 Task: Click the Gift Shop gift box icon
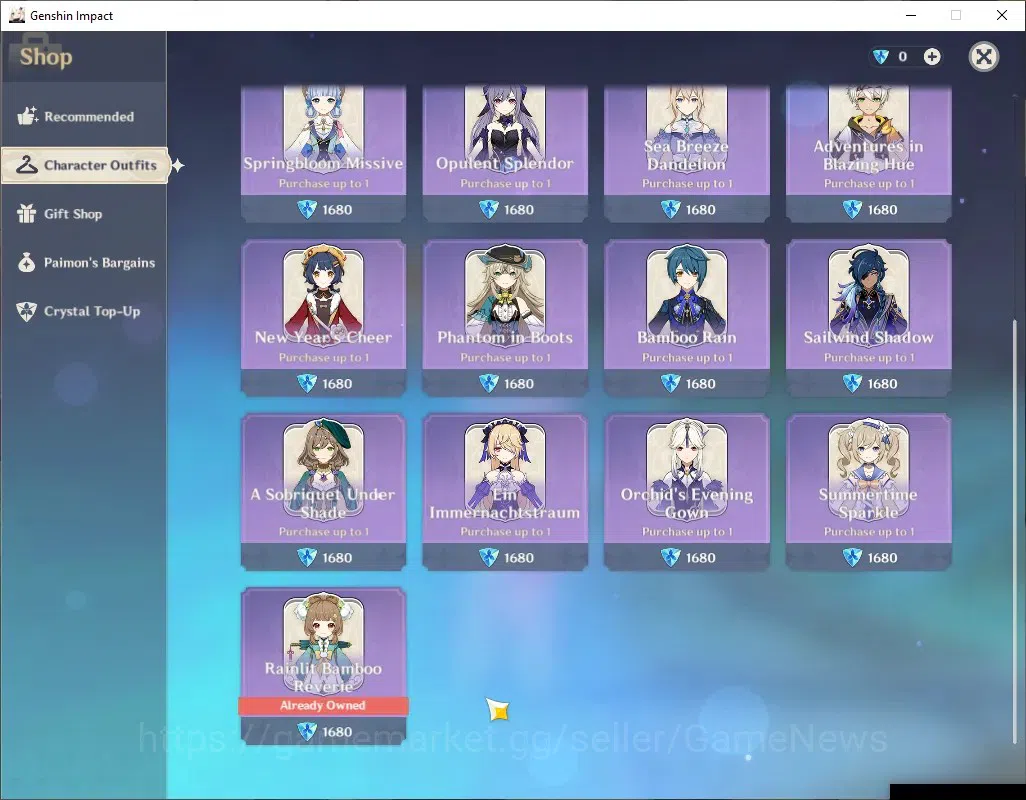click(x=27, y=213)
